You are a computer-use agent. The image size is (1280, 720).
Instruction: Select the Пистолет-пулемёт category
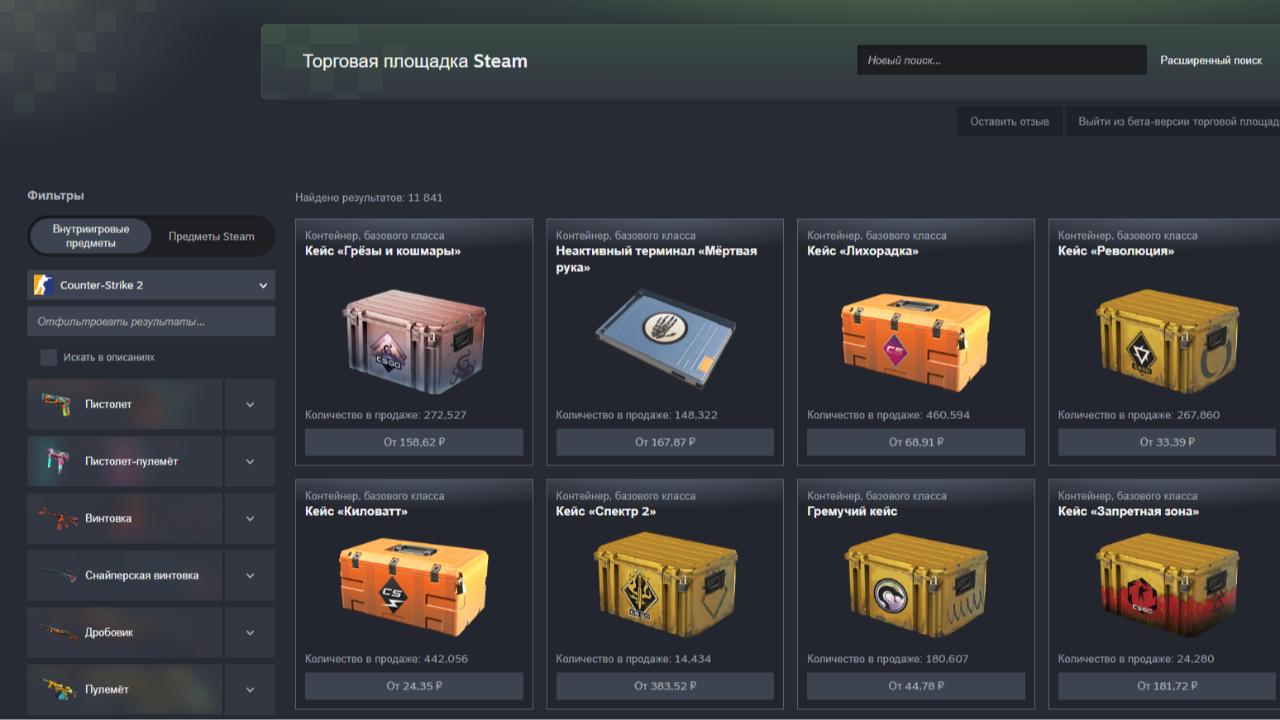tap(124, 462)
